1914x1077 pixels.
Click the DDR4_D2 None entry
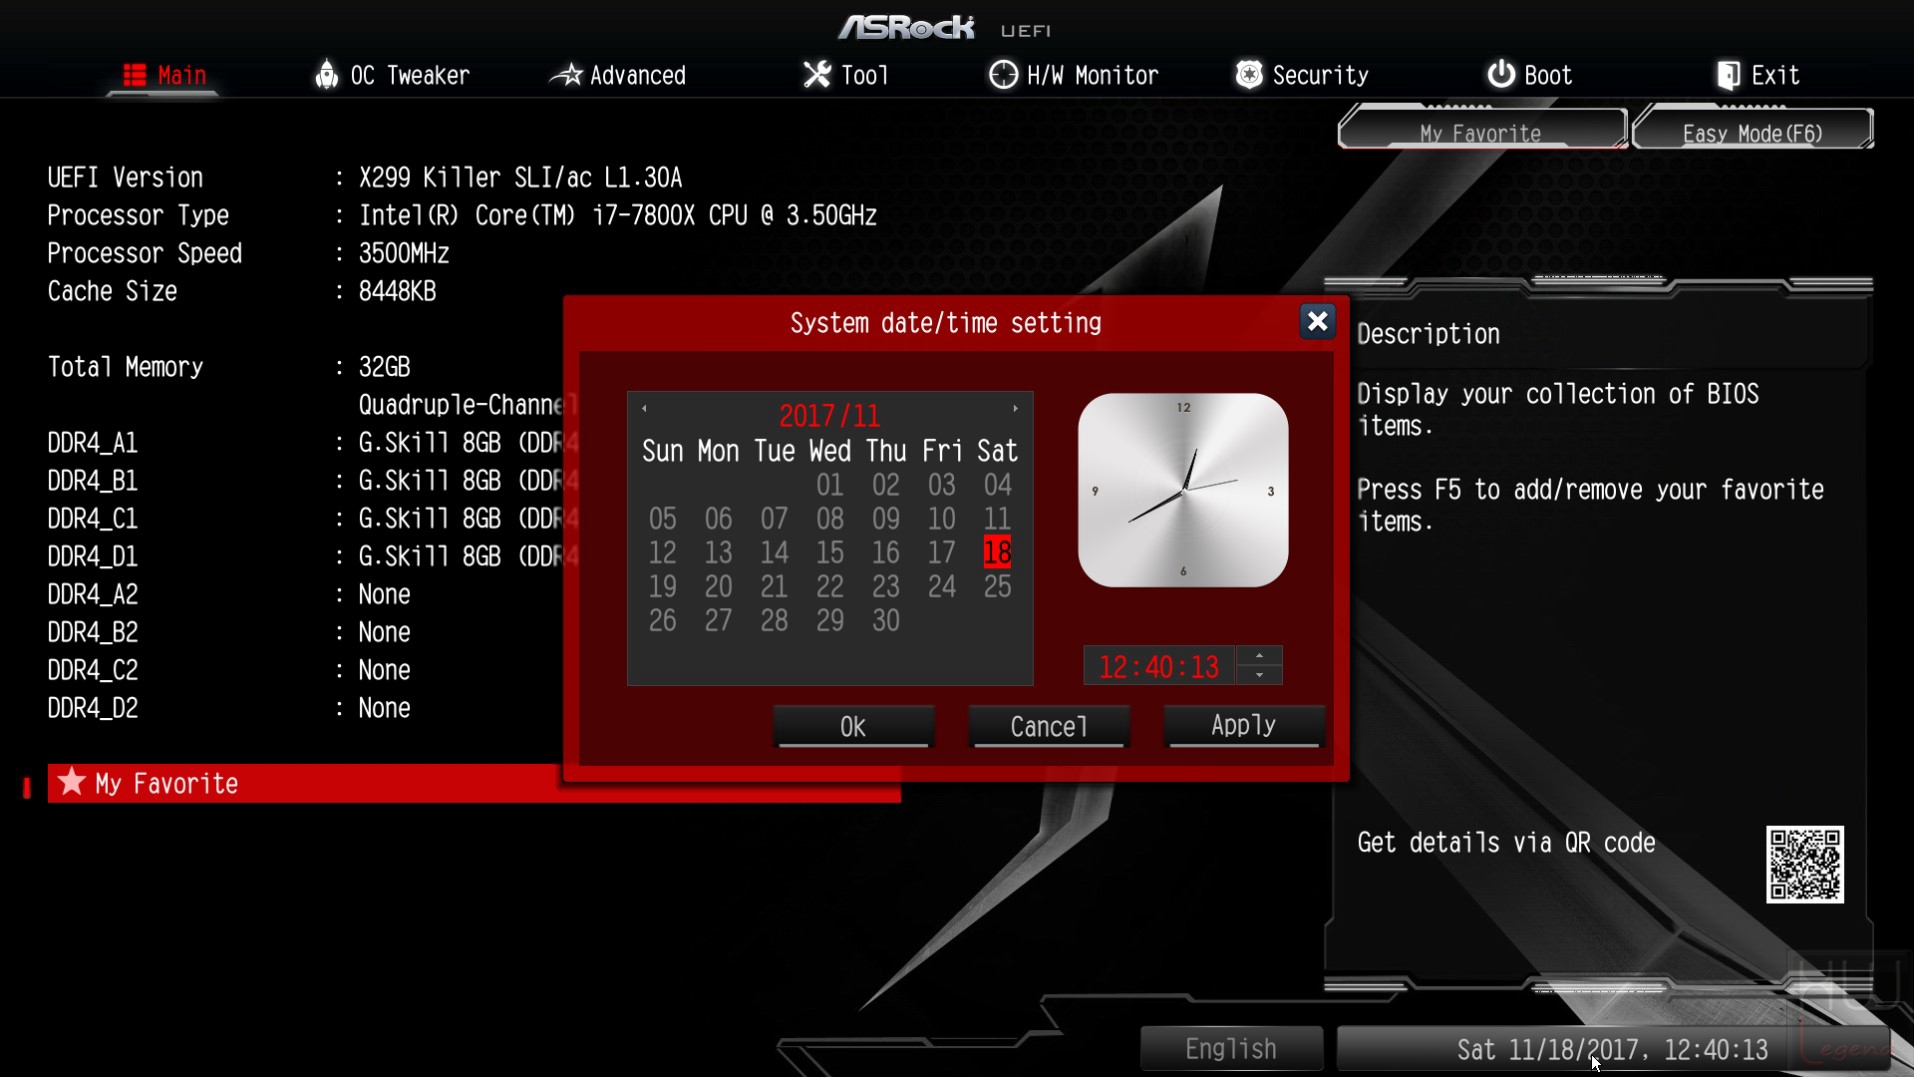(384, 708)
